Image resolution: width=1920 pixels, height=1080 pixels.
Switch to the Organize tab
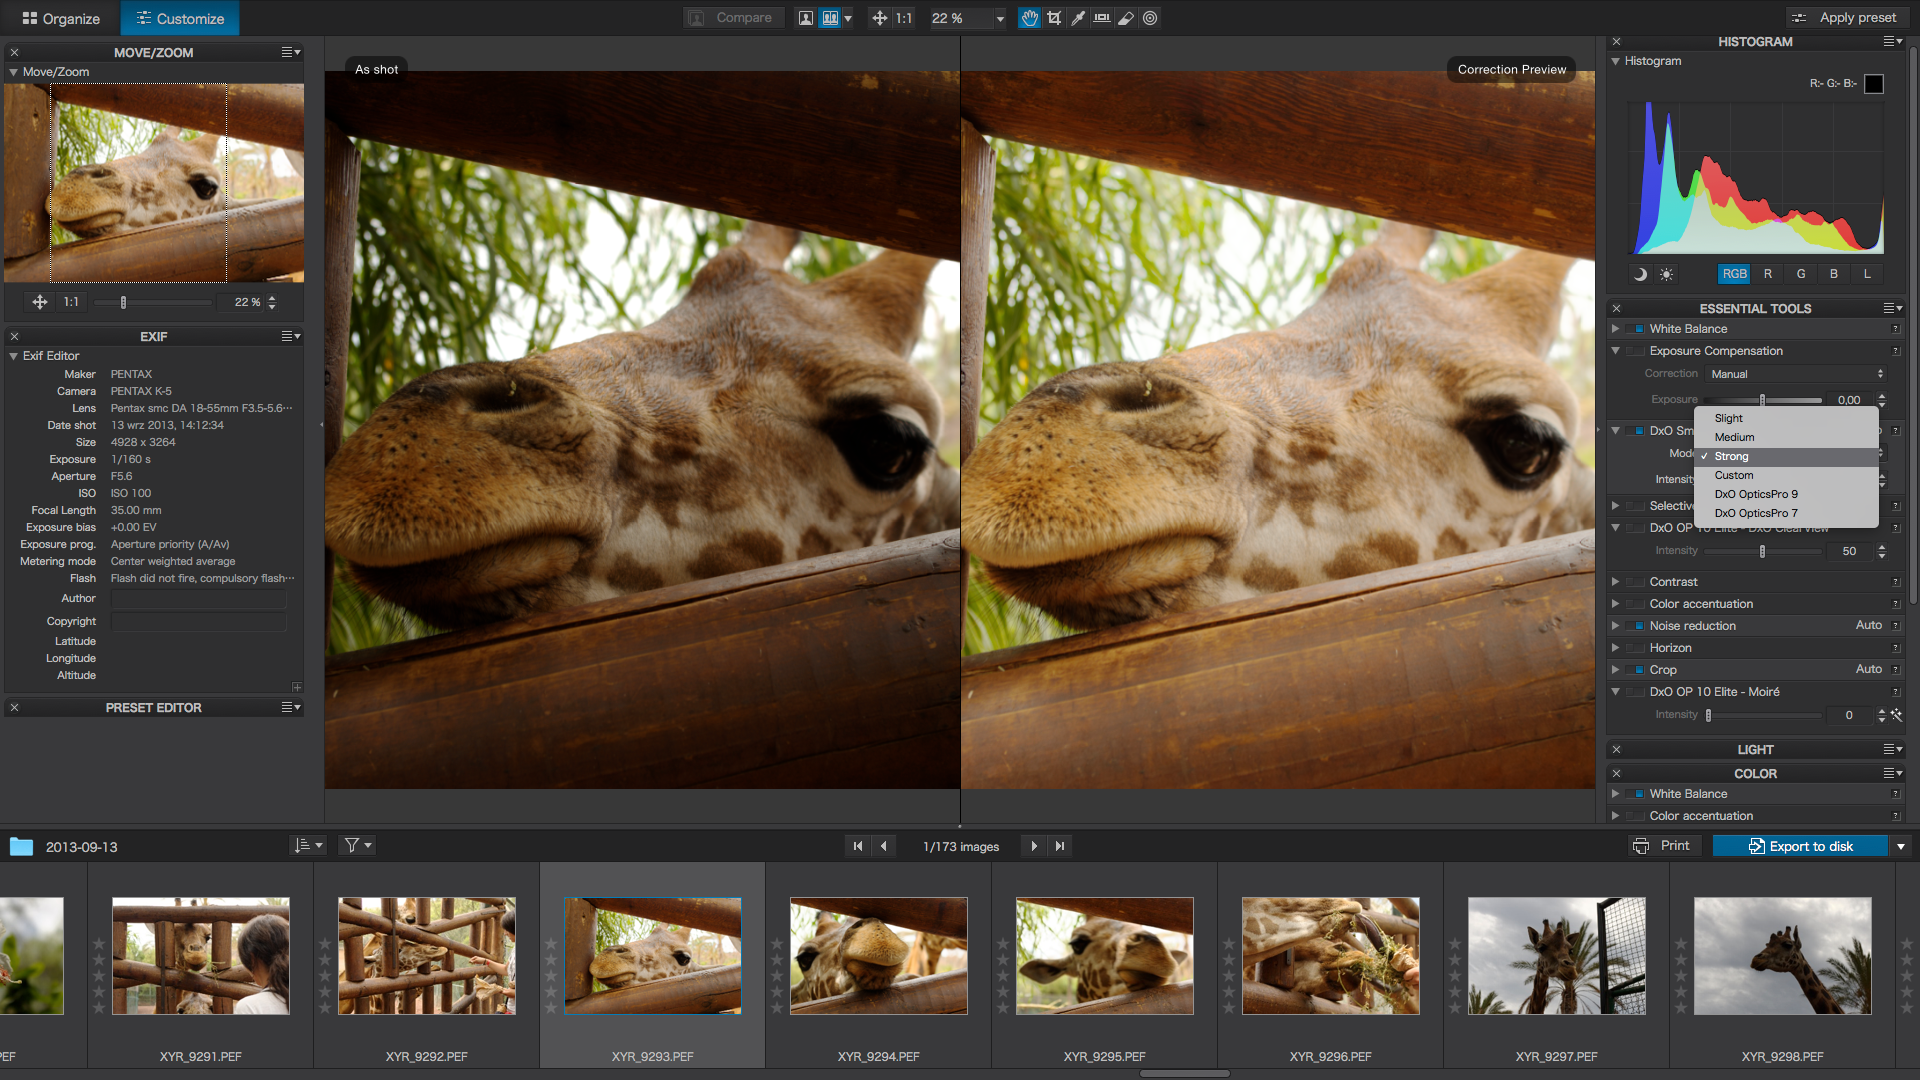pyautogui.click(x=61, y=18)
